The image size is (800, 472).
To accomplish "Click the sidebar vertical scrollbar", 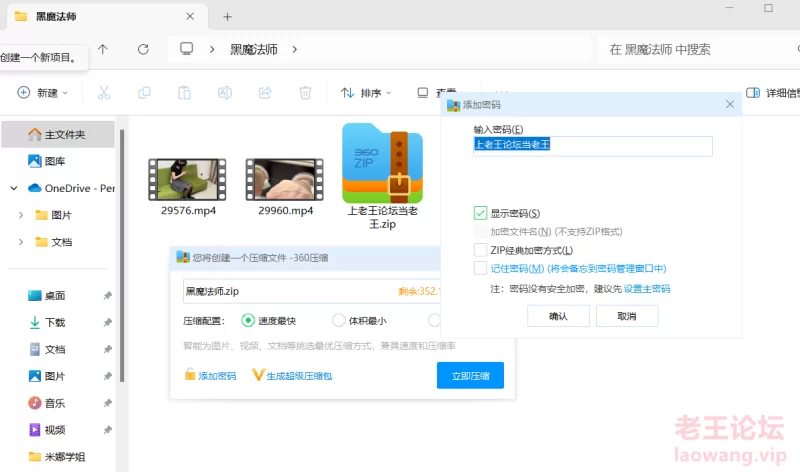I will point(122,255).
